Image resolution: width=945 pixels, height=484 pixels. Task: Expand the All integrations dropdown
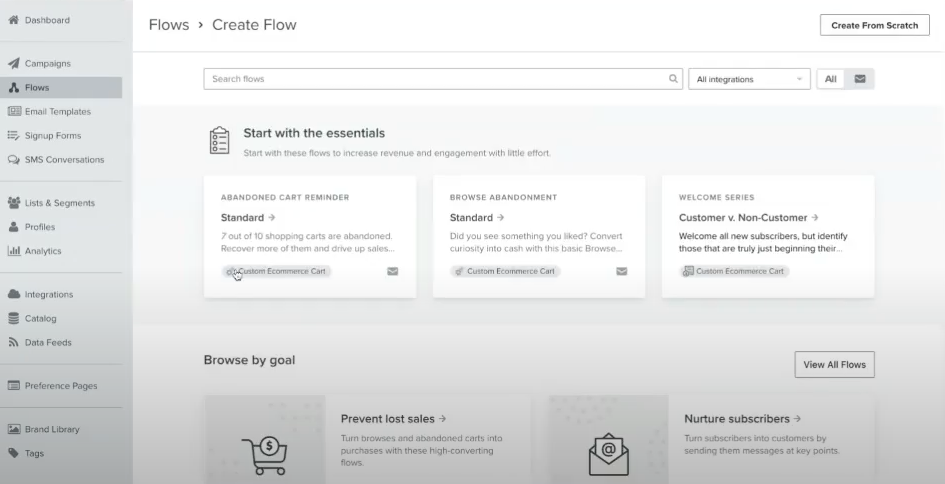coord(750,79)
